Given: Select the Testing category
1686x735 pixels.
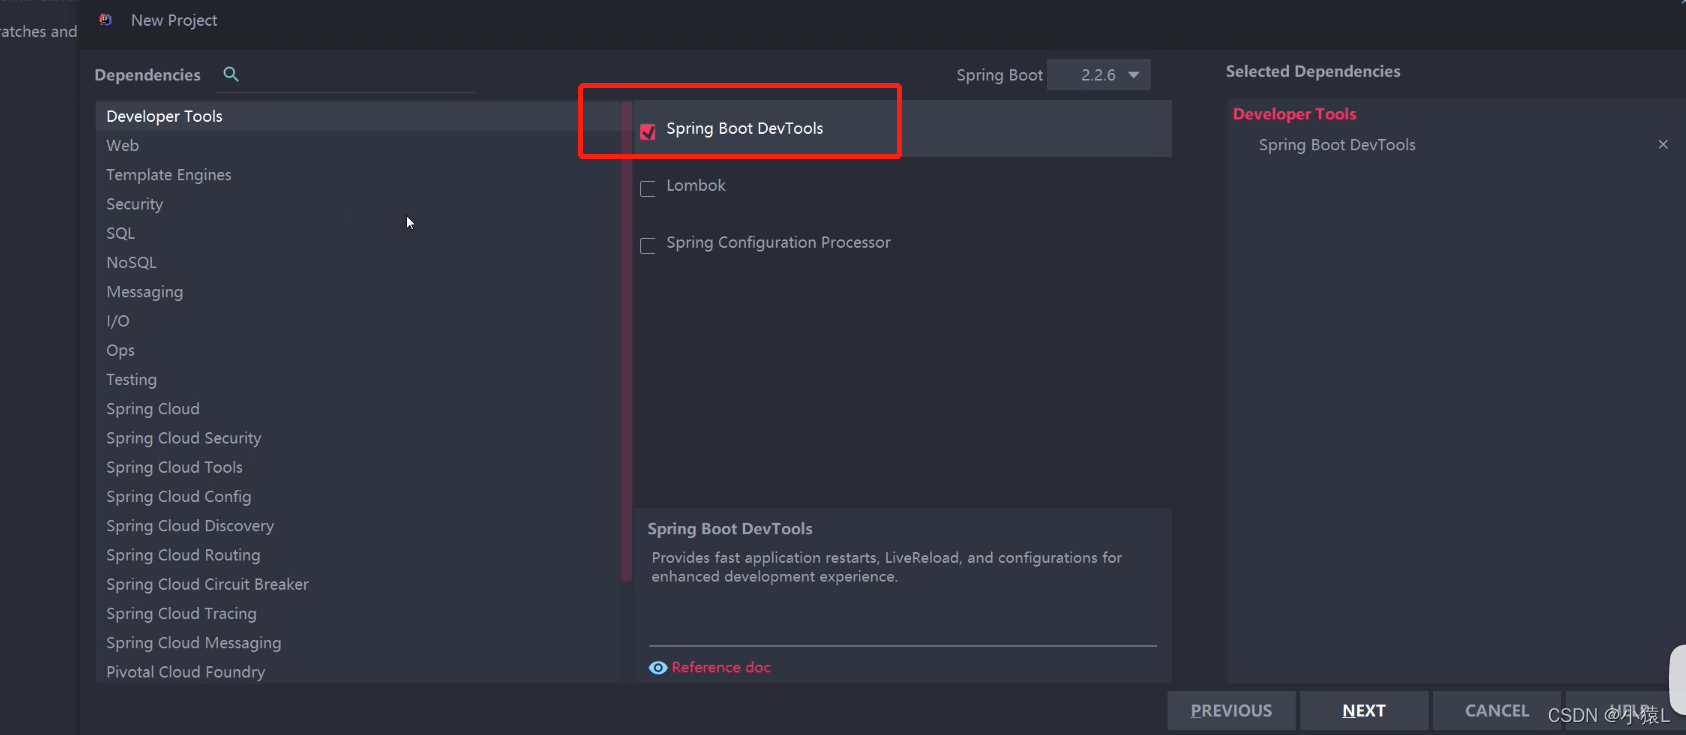Looking at the screenshot, I should 359,380.
